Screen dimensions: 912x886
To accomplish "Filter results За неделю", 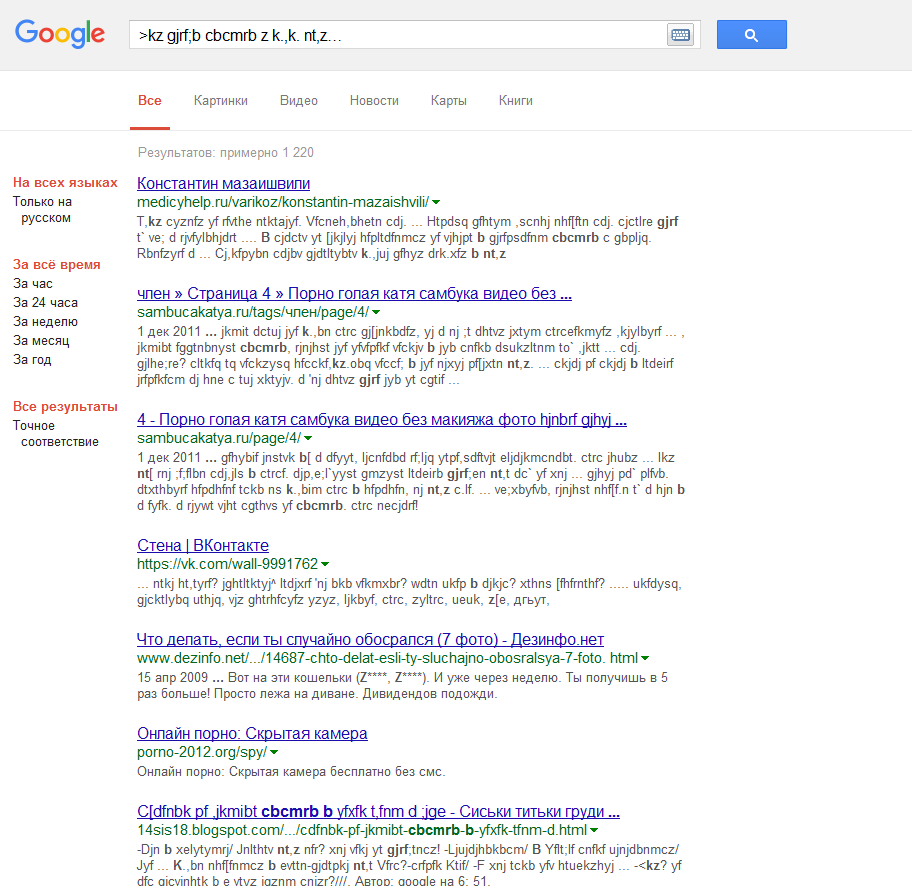I will point(45,322).
